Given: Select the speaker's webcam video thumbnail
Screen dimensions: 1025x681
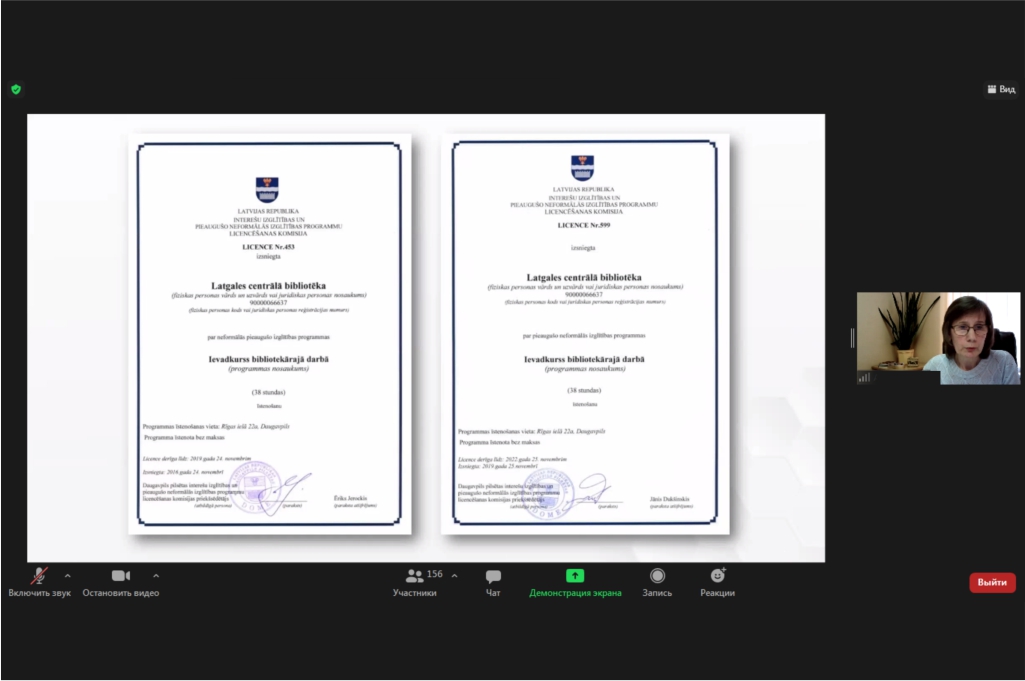Looking at the screenshot, I should (938, 338).
